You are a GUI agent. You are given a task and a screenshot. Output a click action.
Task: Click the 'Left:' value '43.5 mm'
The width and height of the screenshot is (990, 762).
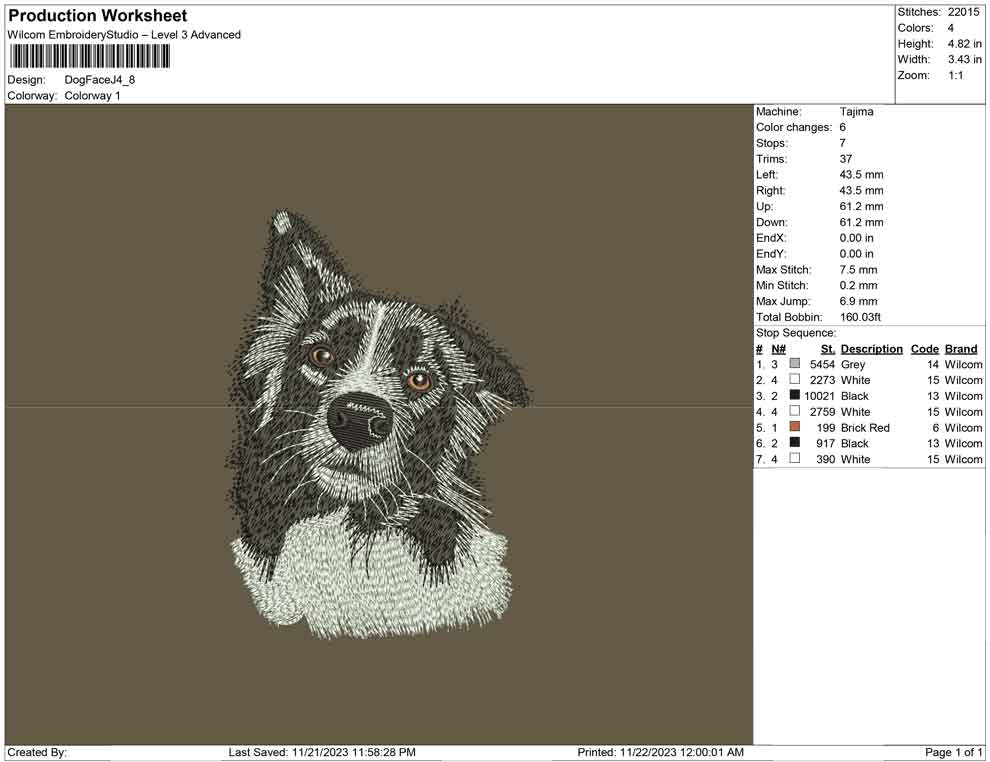coord(861,175)
